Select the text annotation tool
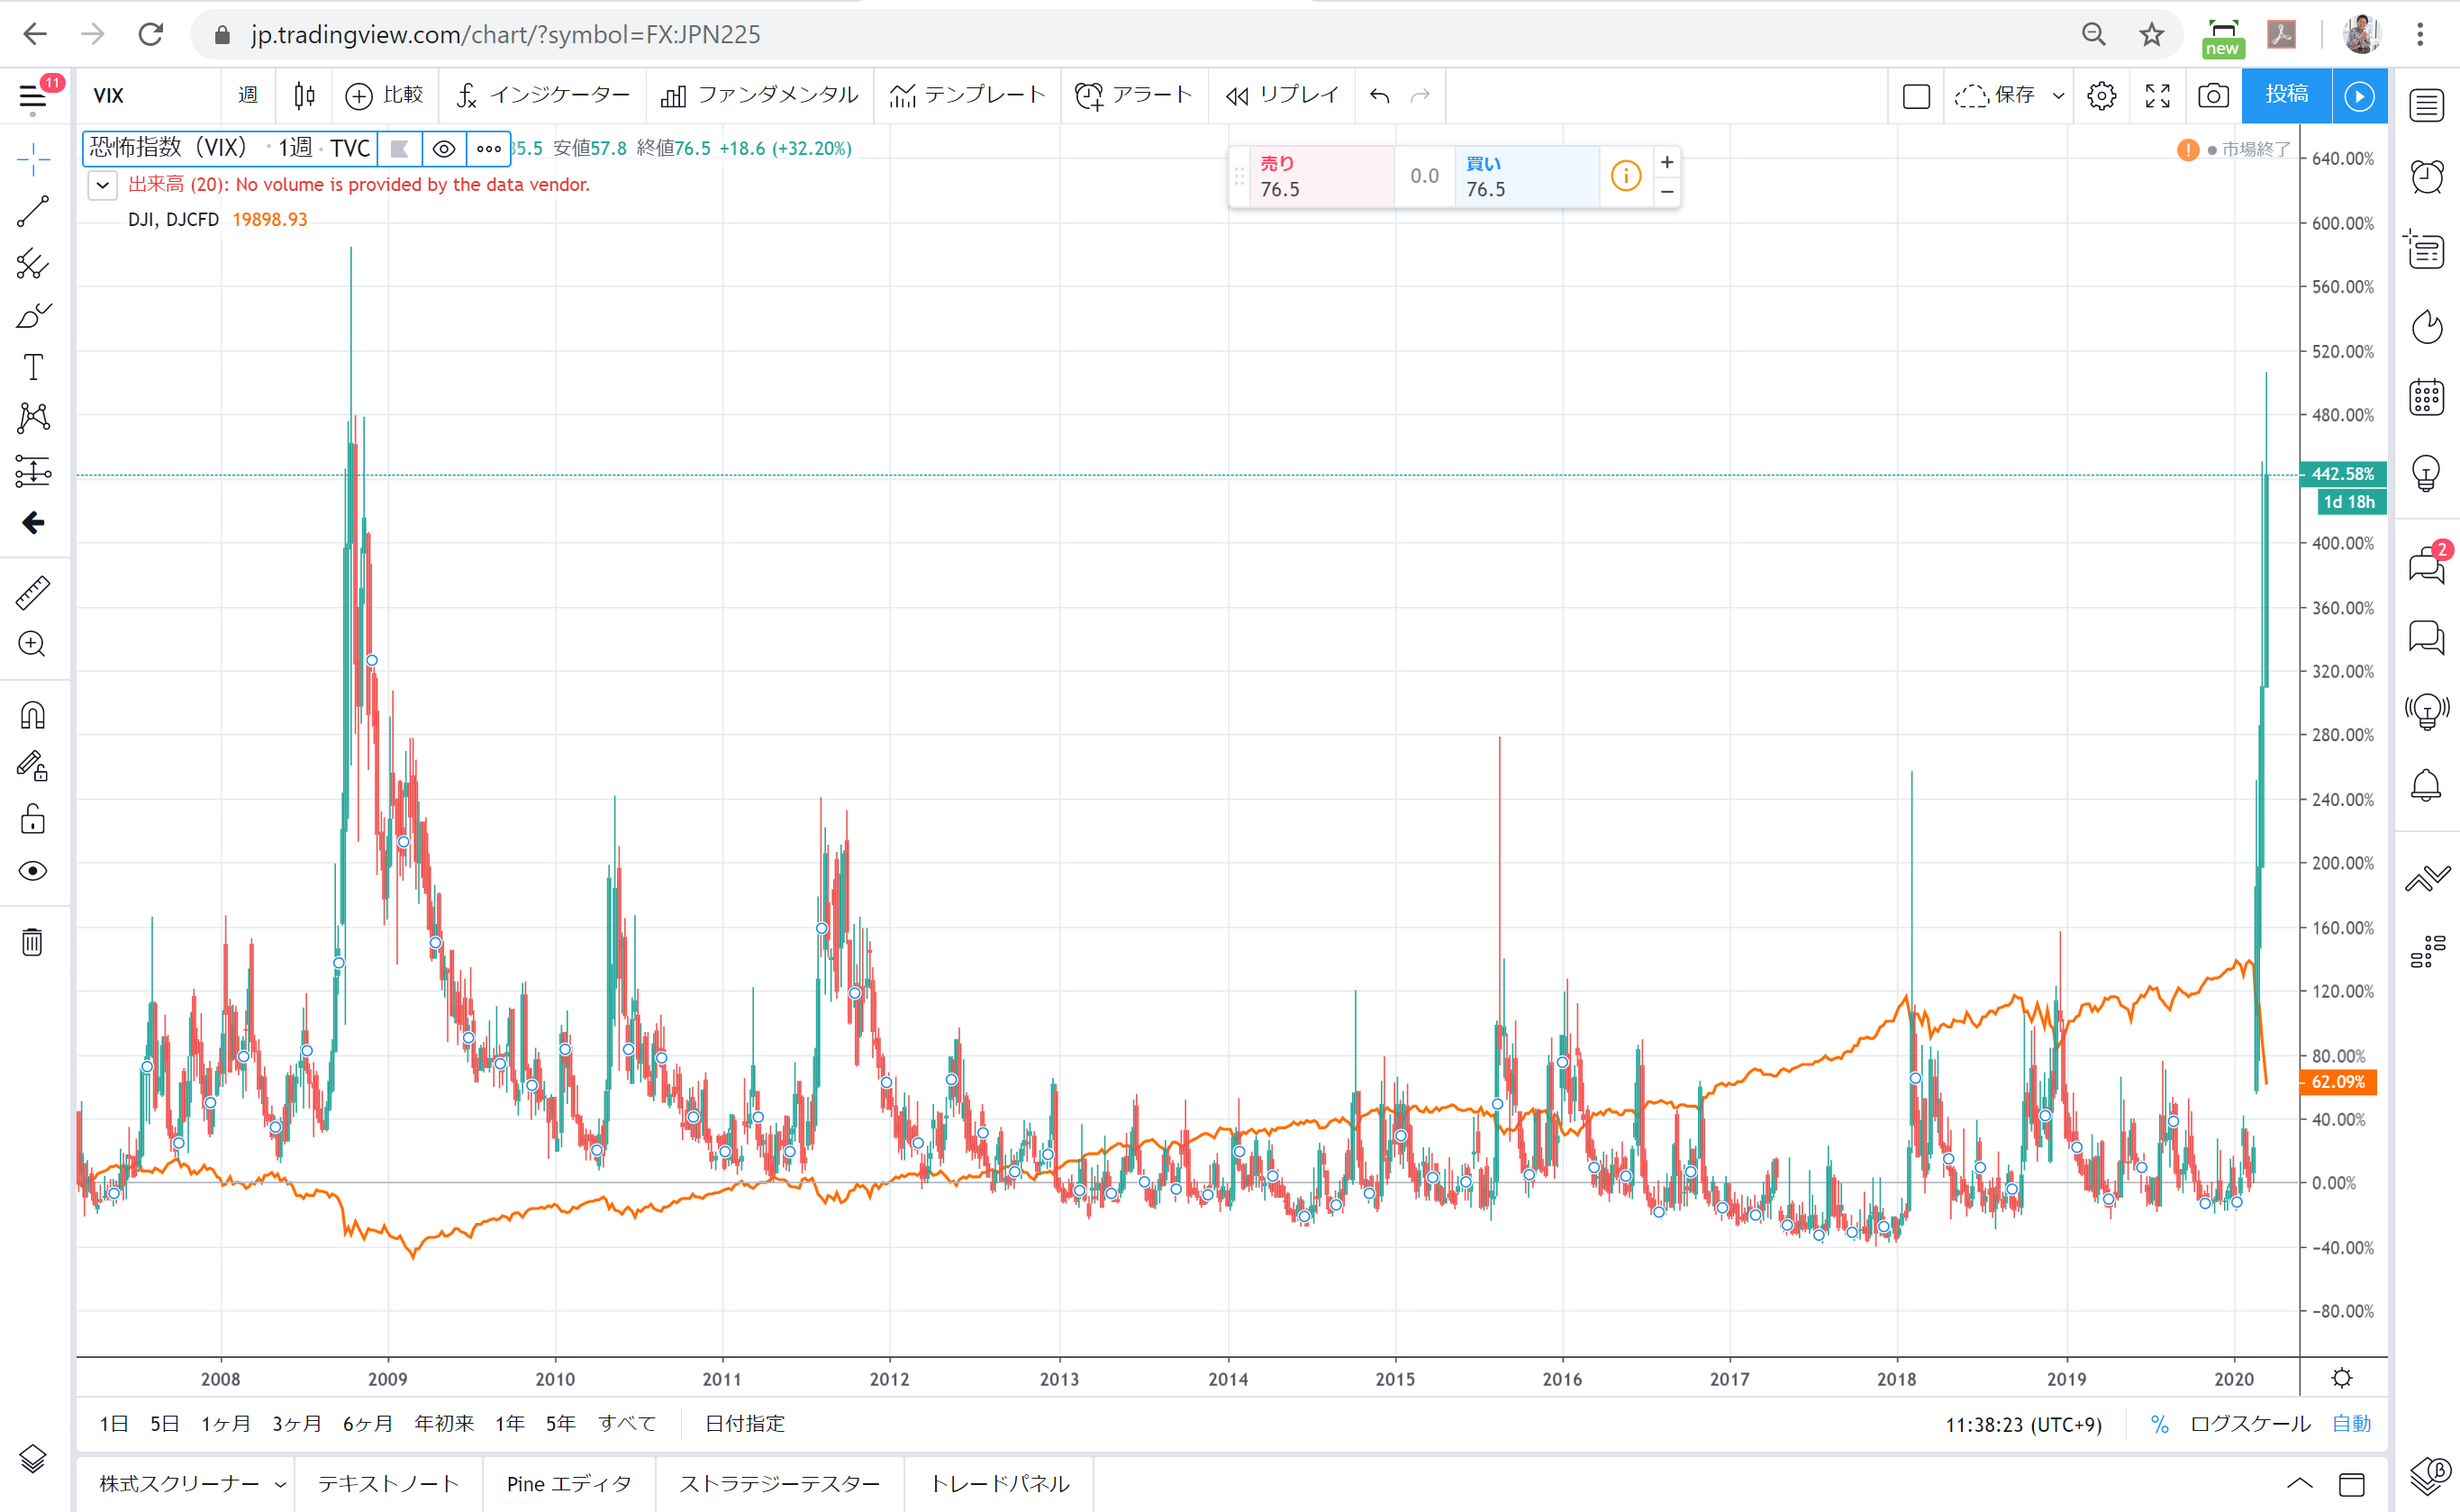 [x=33, y=367]
